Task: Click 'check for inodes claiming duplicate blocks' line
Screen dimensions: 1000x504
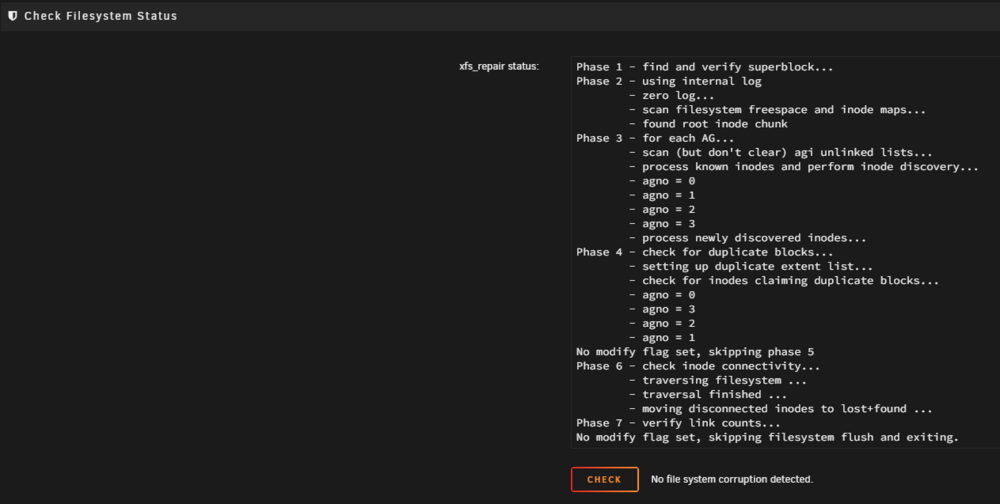Action: [x=784, y=281]
